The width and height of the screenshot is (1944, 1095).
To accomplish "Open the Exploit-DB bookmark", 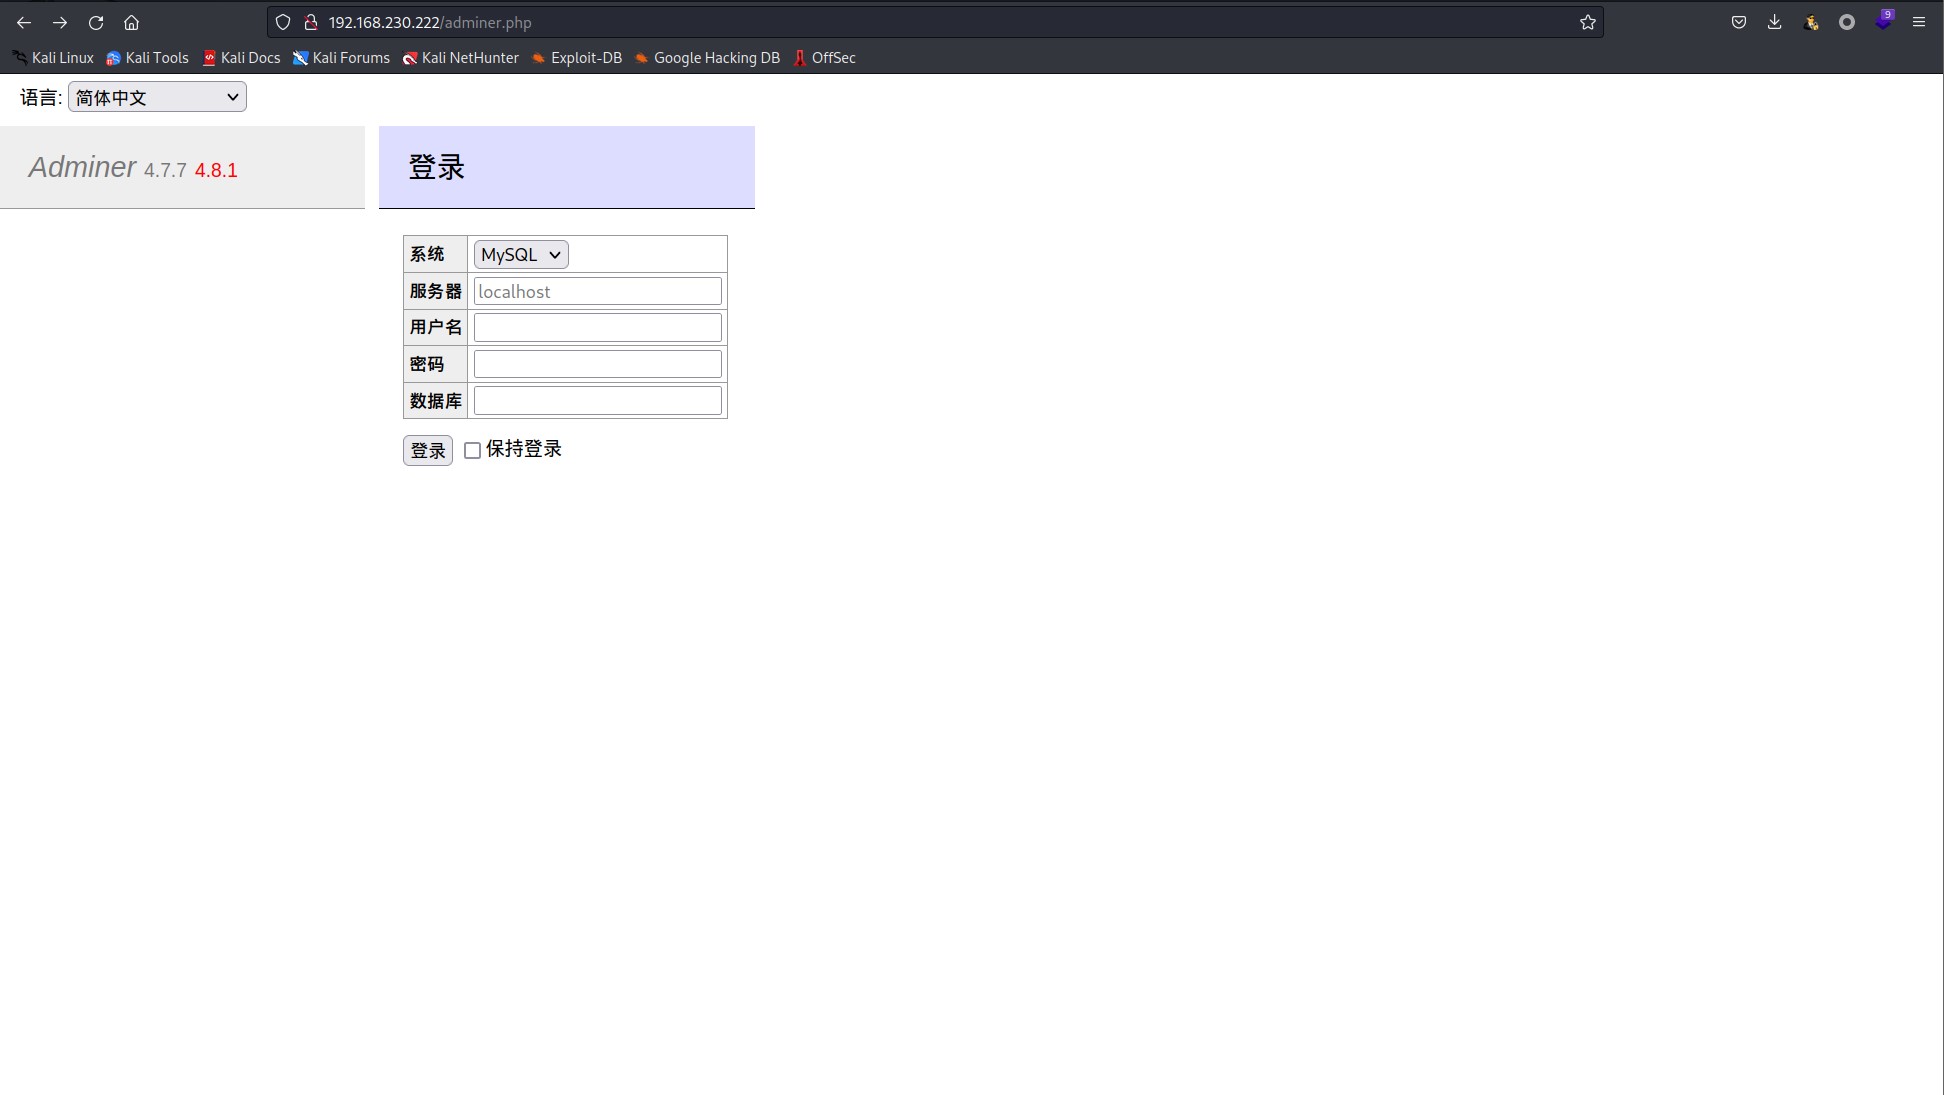I will click(577, 58).
